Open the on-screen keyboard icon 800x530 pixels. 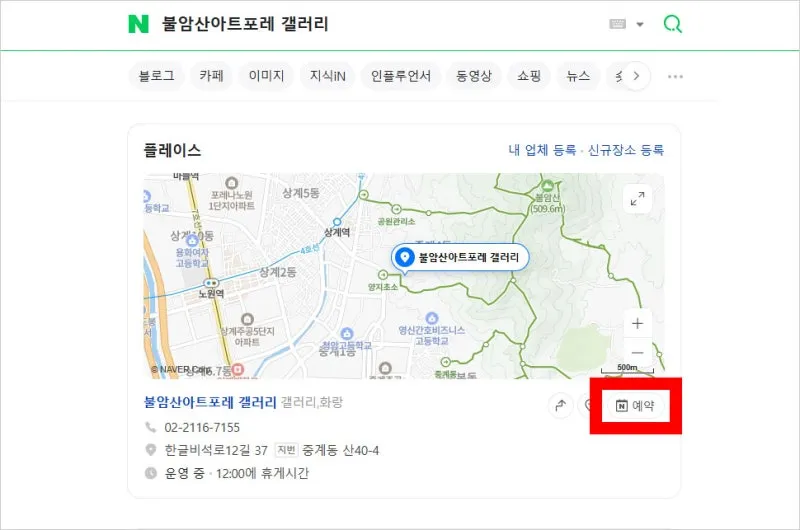click(x=617, y=24)
